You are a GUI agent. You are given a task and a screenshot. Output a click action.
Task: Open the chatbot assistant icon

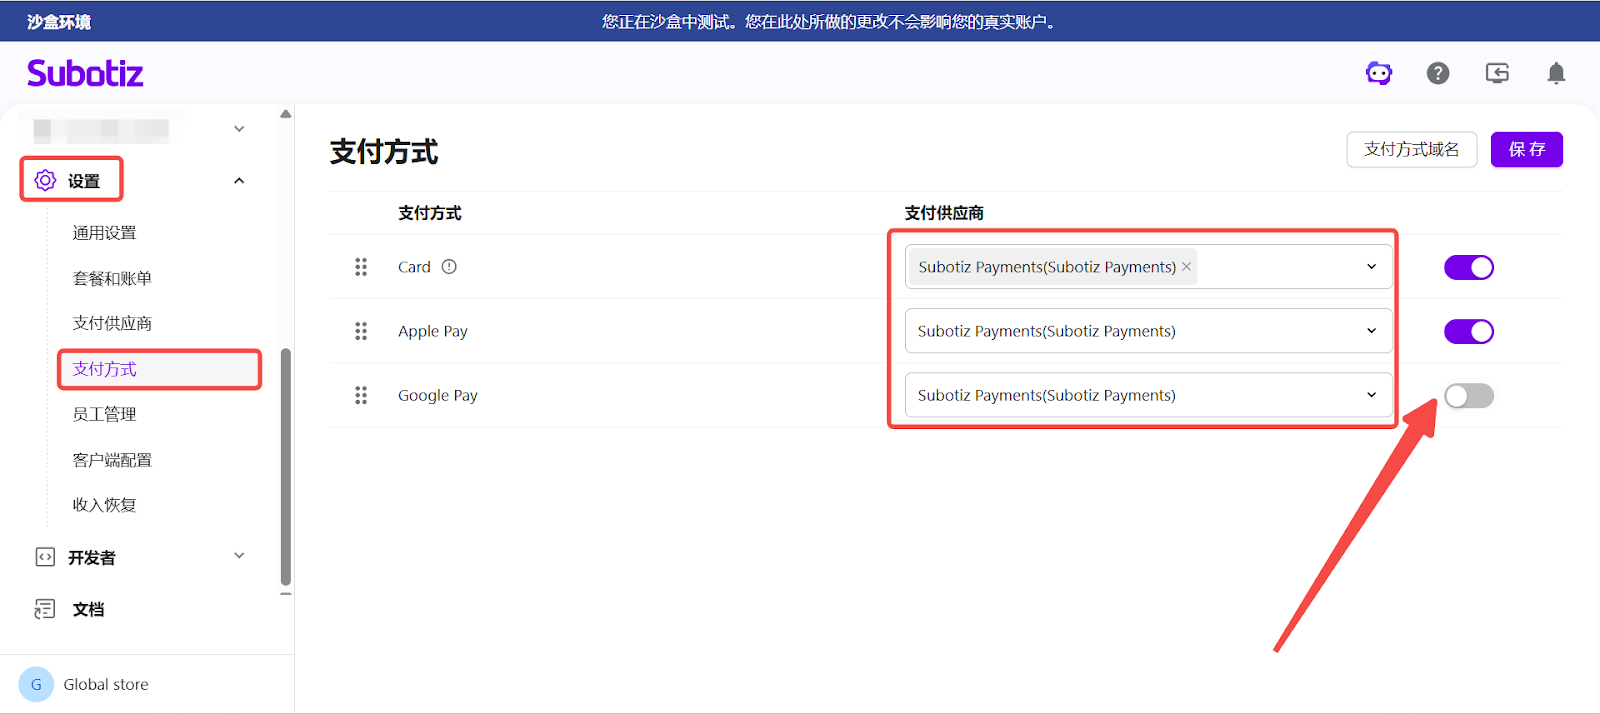click(x=1379, y=73)
